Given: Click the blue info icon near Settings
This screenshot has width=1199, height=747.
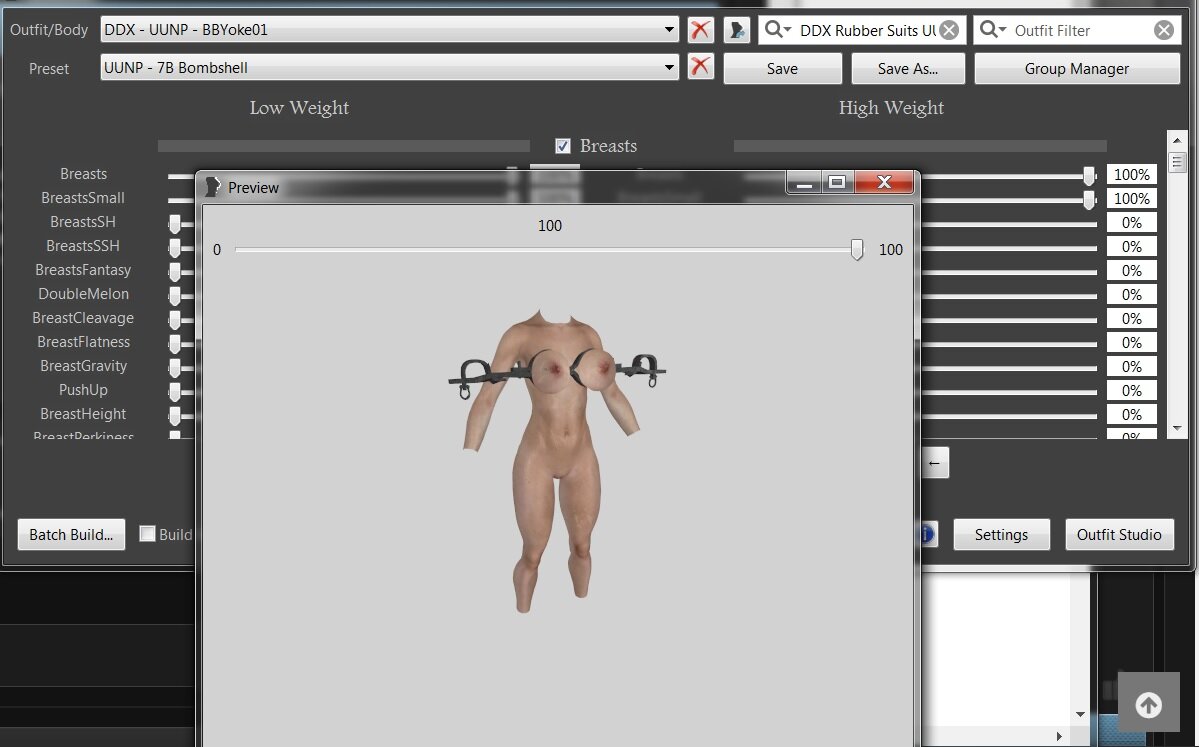Looking at the screenshot, I should tap(928, 534).
